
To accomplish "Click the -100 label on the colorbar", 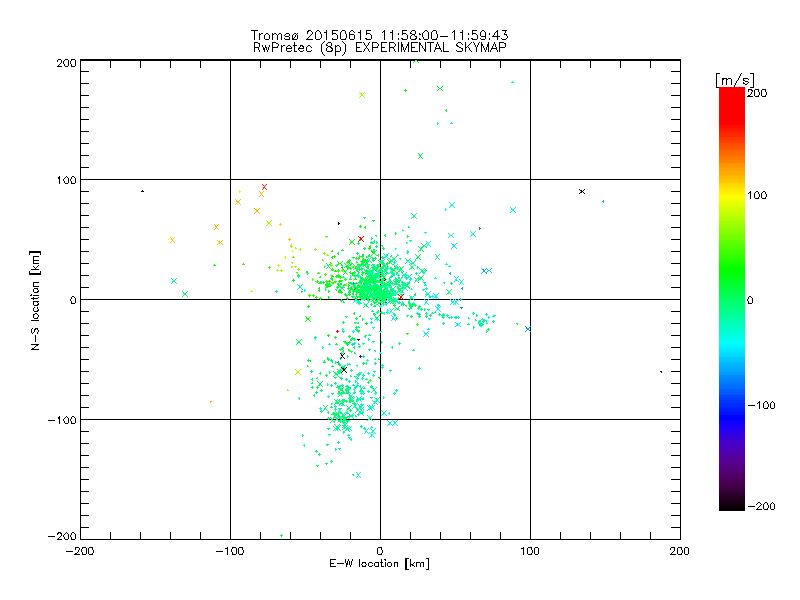I will [761, 405].
